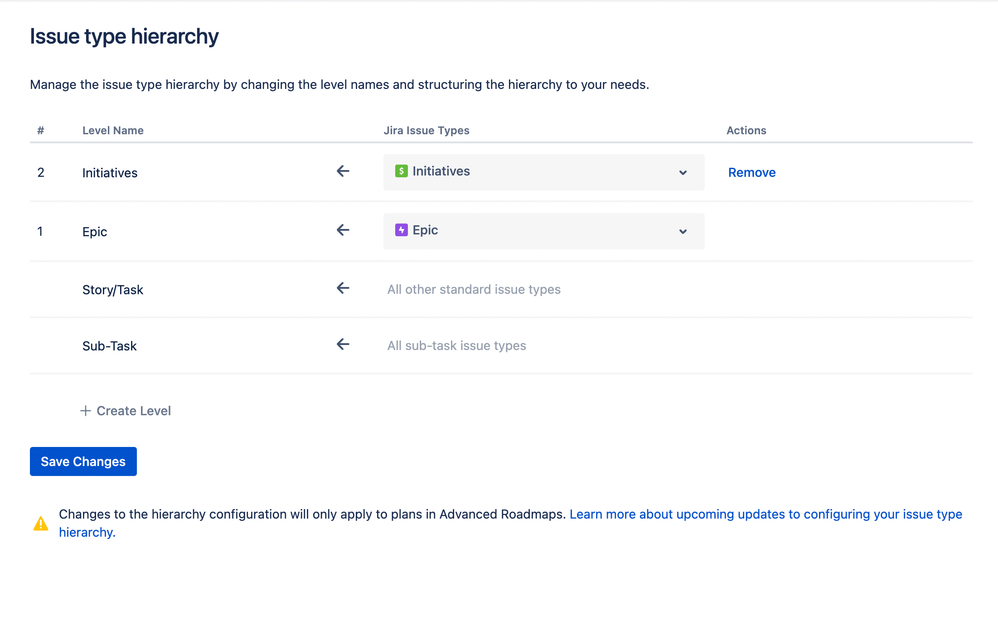
Task: Select the Sub-Task level name
Action: (110, 346)
